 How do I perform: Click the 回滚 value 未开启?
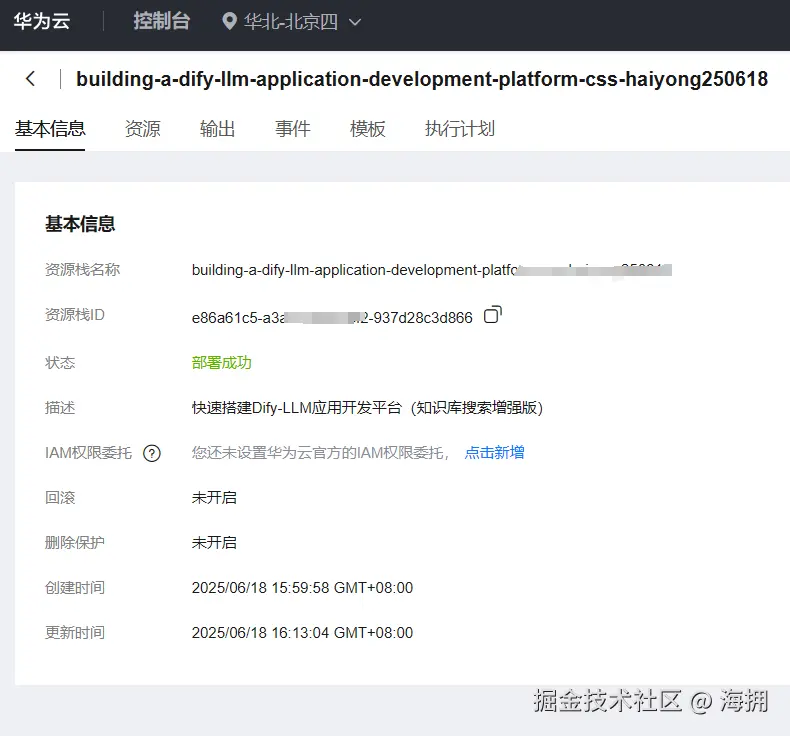point(214,498)
